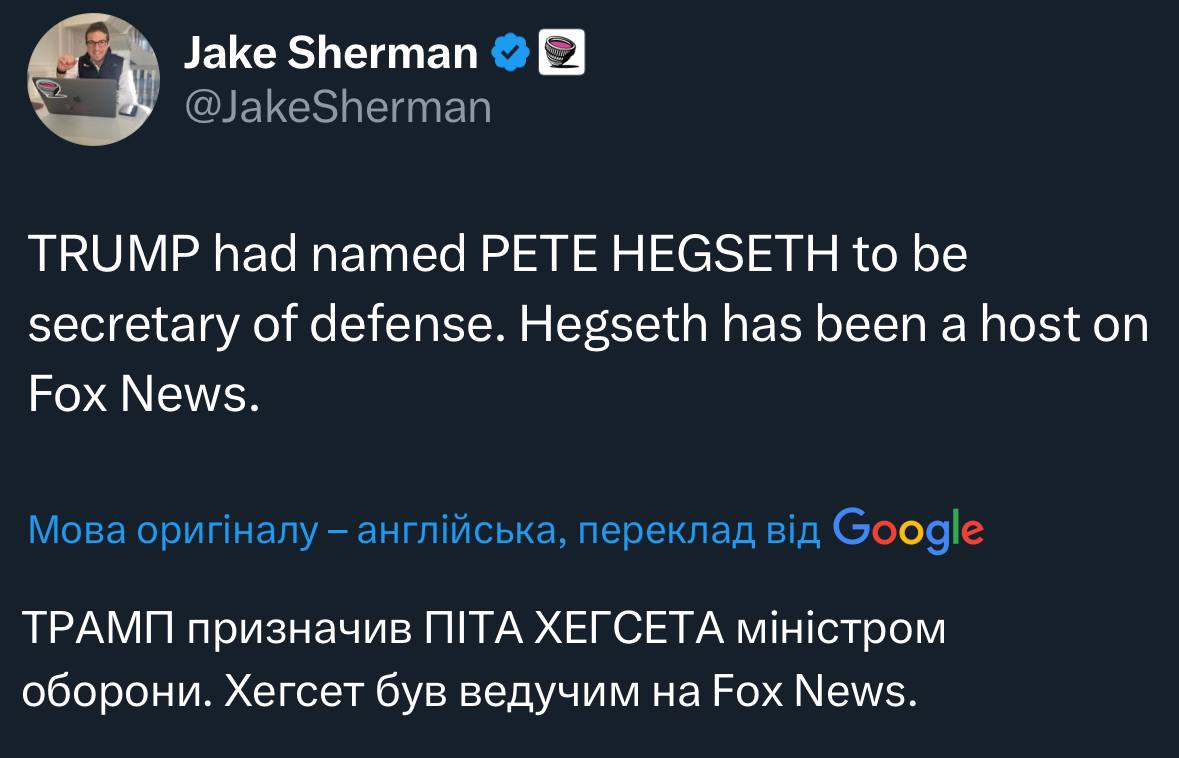Open Jake Sherman's profile picture
Viewport: 1179px width, 758px height.
pos(93,80)
